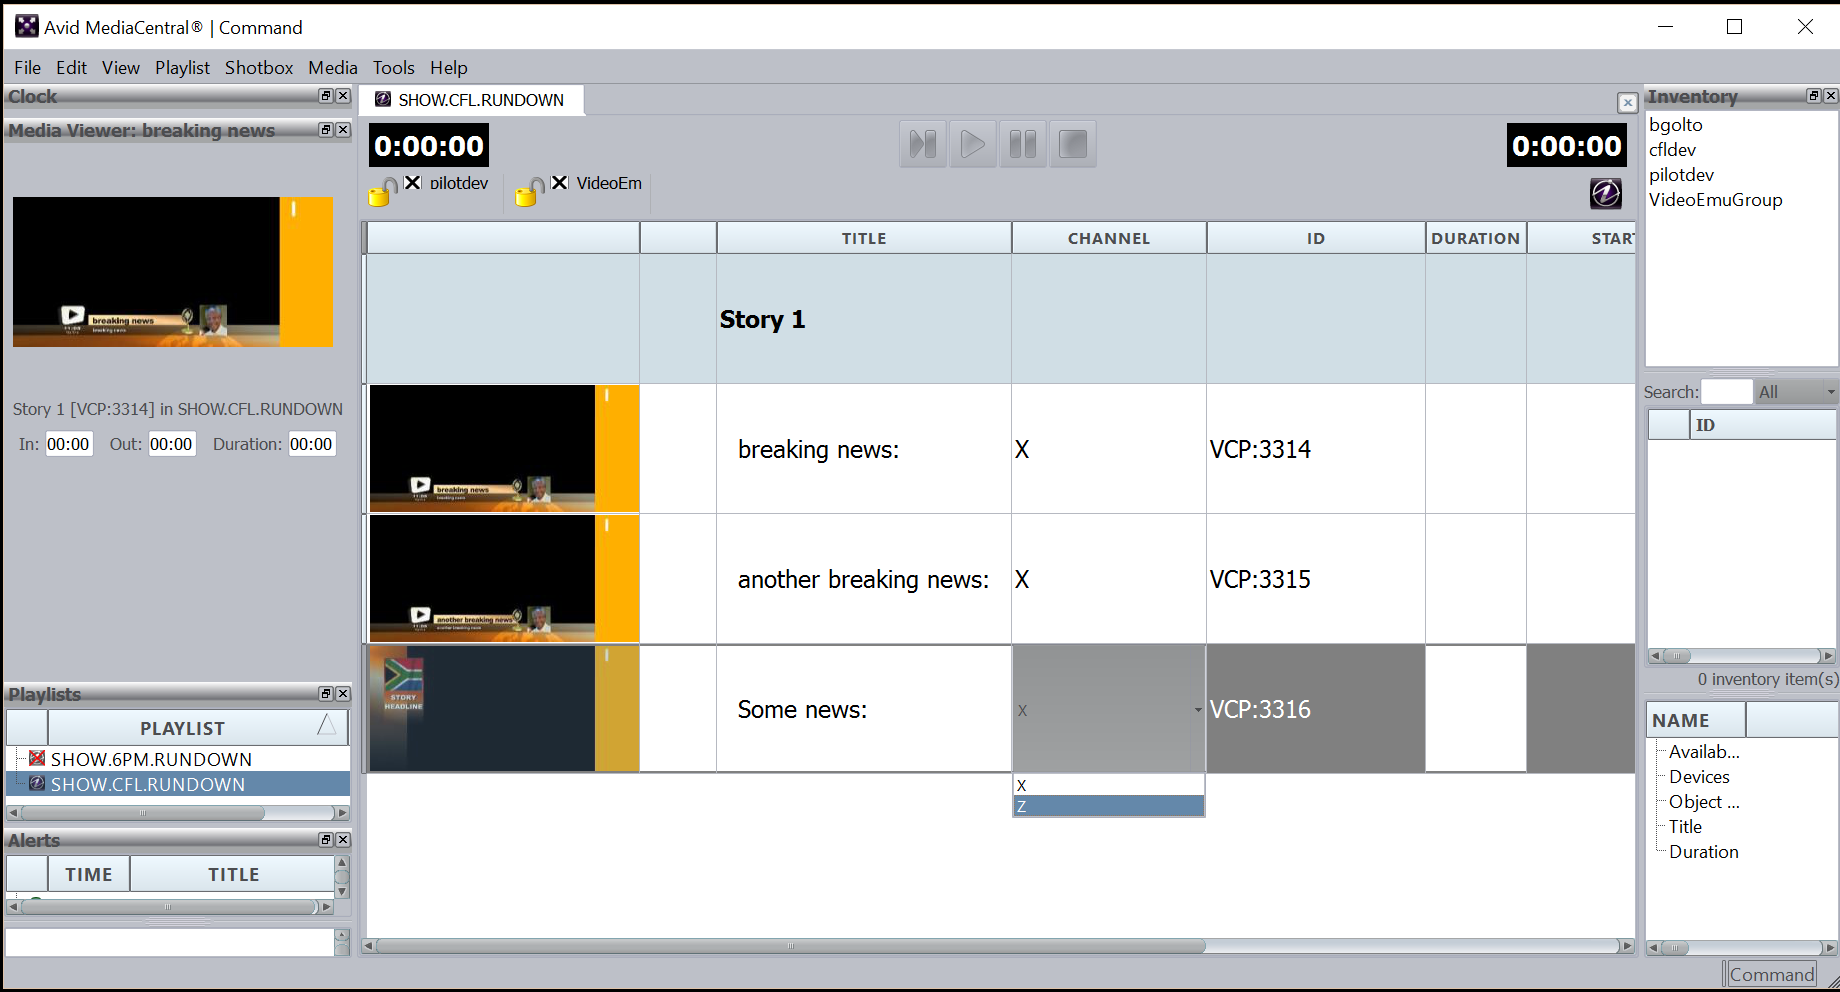Click the pause button in the transport bar
This screenshot has height=992, width=1840.
click(x=1022, y=144)
